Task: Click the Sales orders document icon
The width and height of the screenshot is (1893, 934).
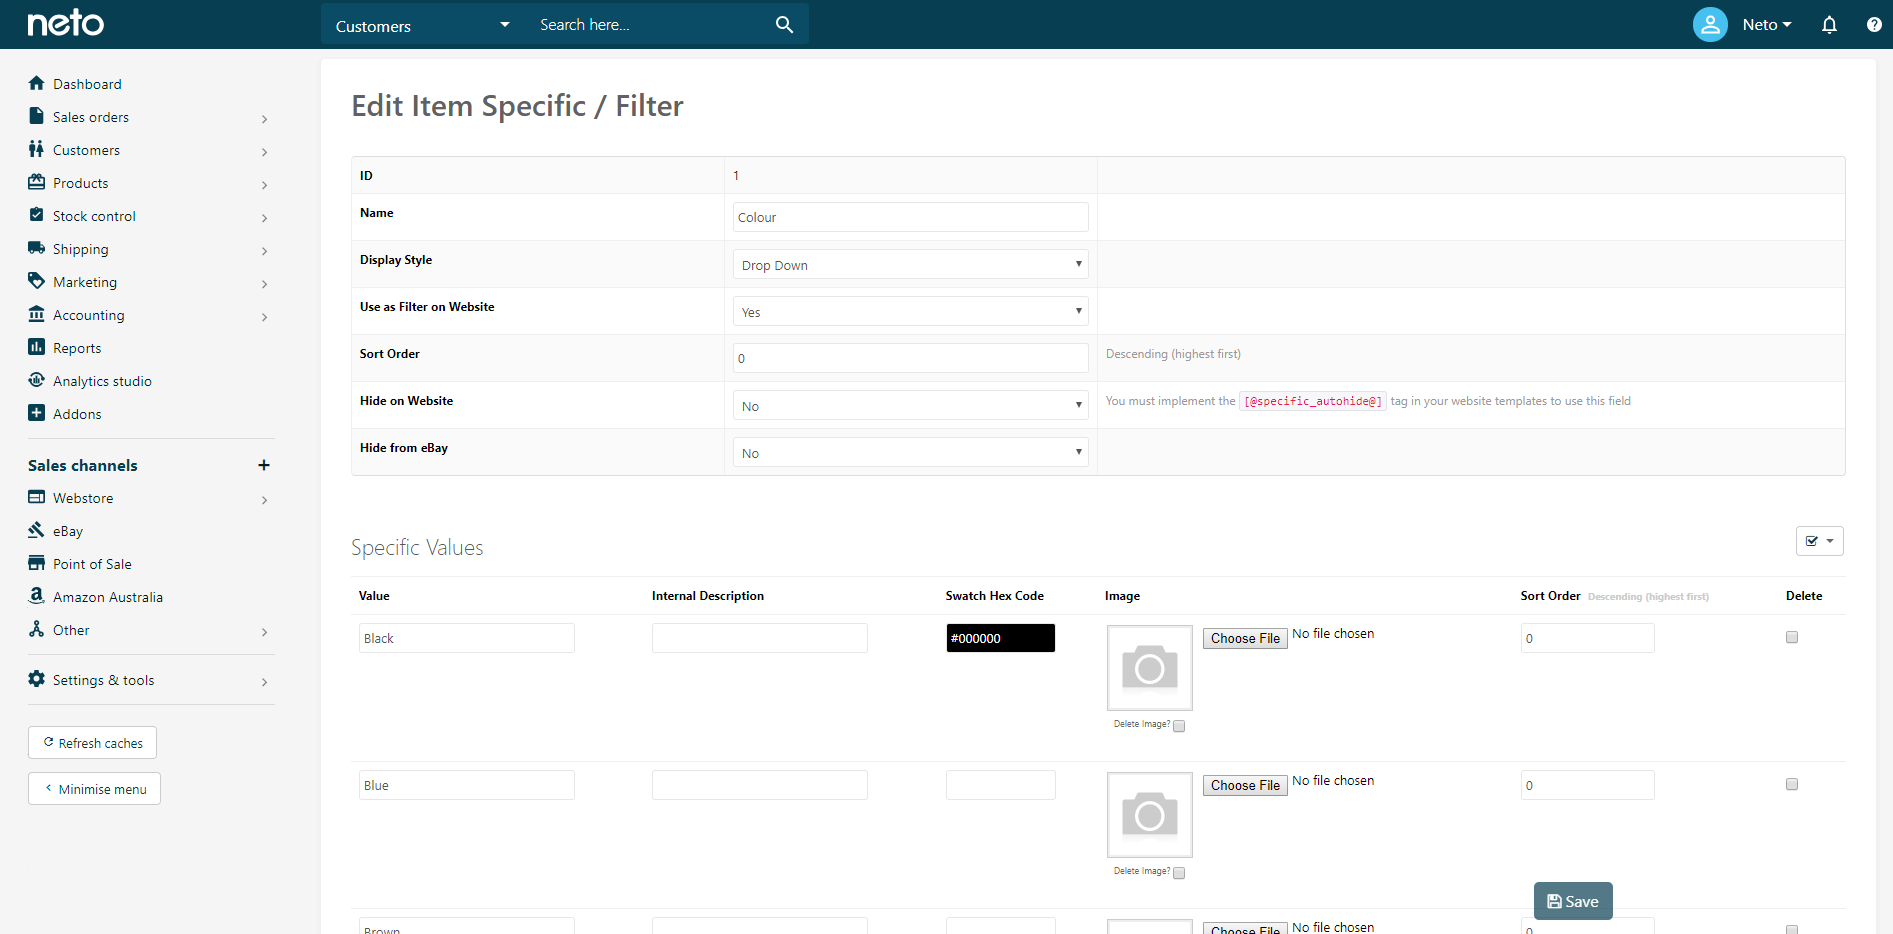Action: pos(37,116)
